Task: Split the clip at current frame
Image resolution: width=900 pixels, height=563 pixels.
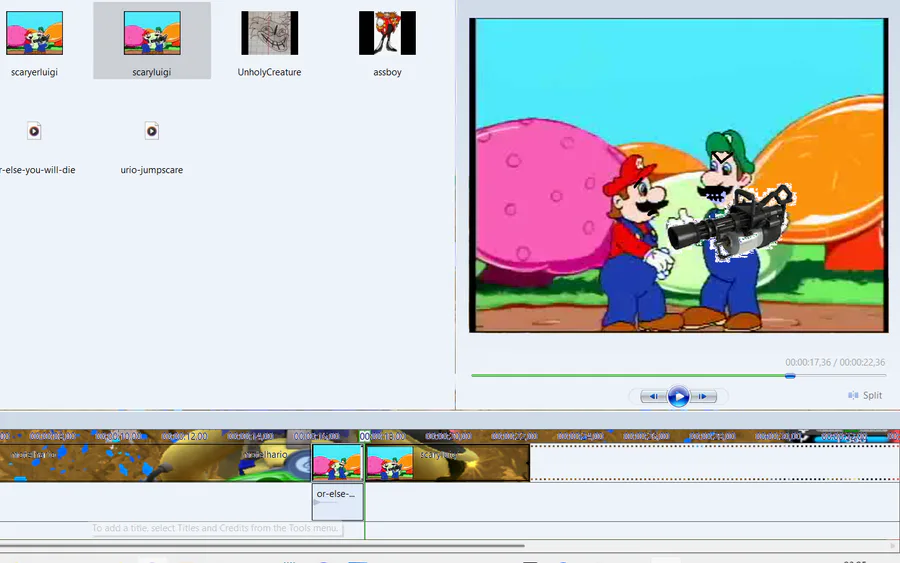Action: click(x=865, y=395)
